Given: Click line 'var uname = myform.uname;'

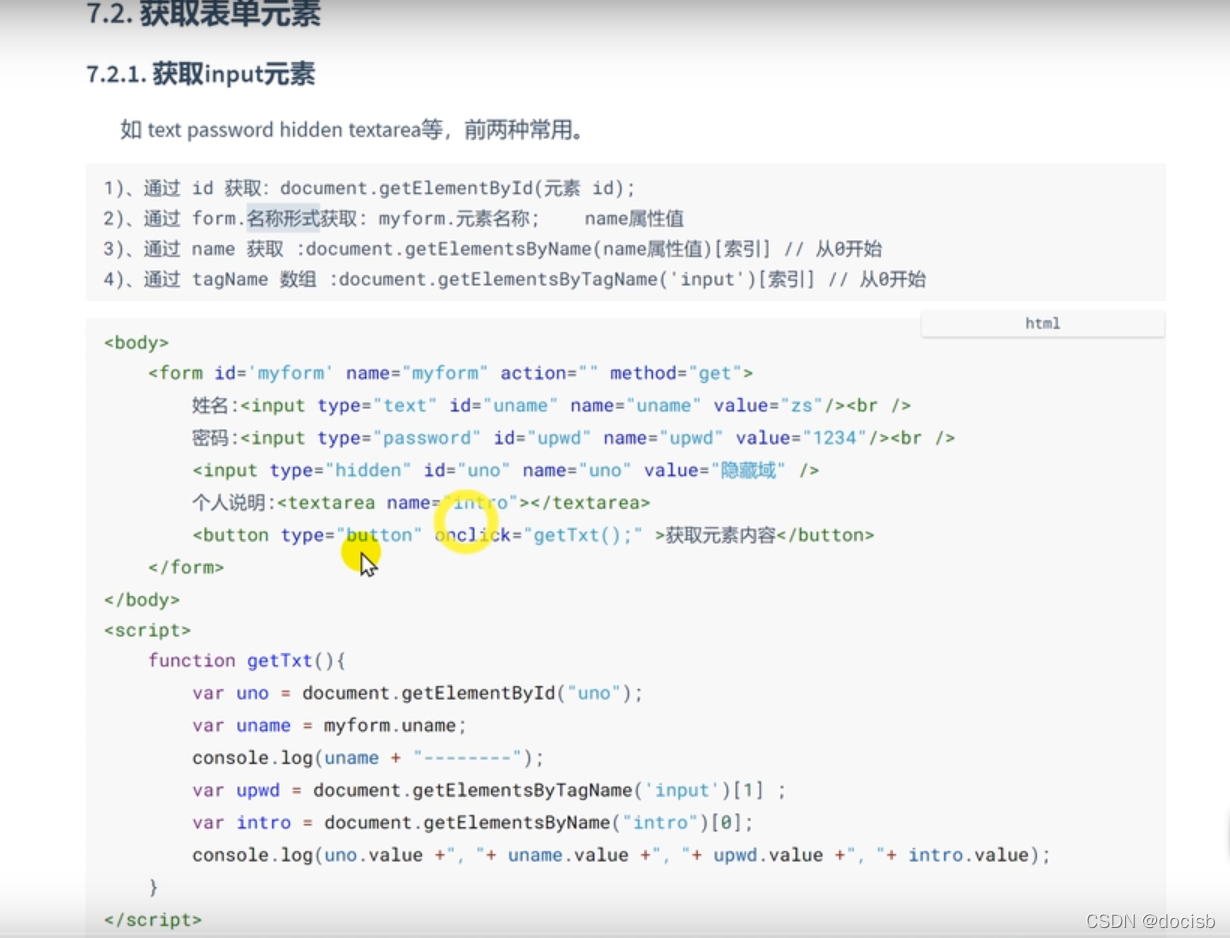Looking at the screenshot, I should [x=330, y=726].
